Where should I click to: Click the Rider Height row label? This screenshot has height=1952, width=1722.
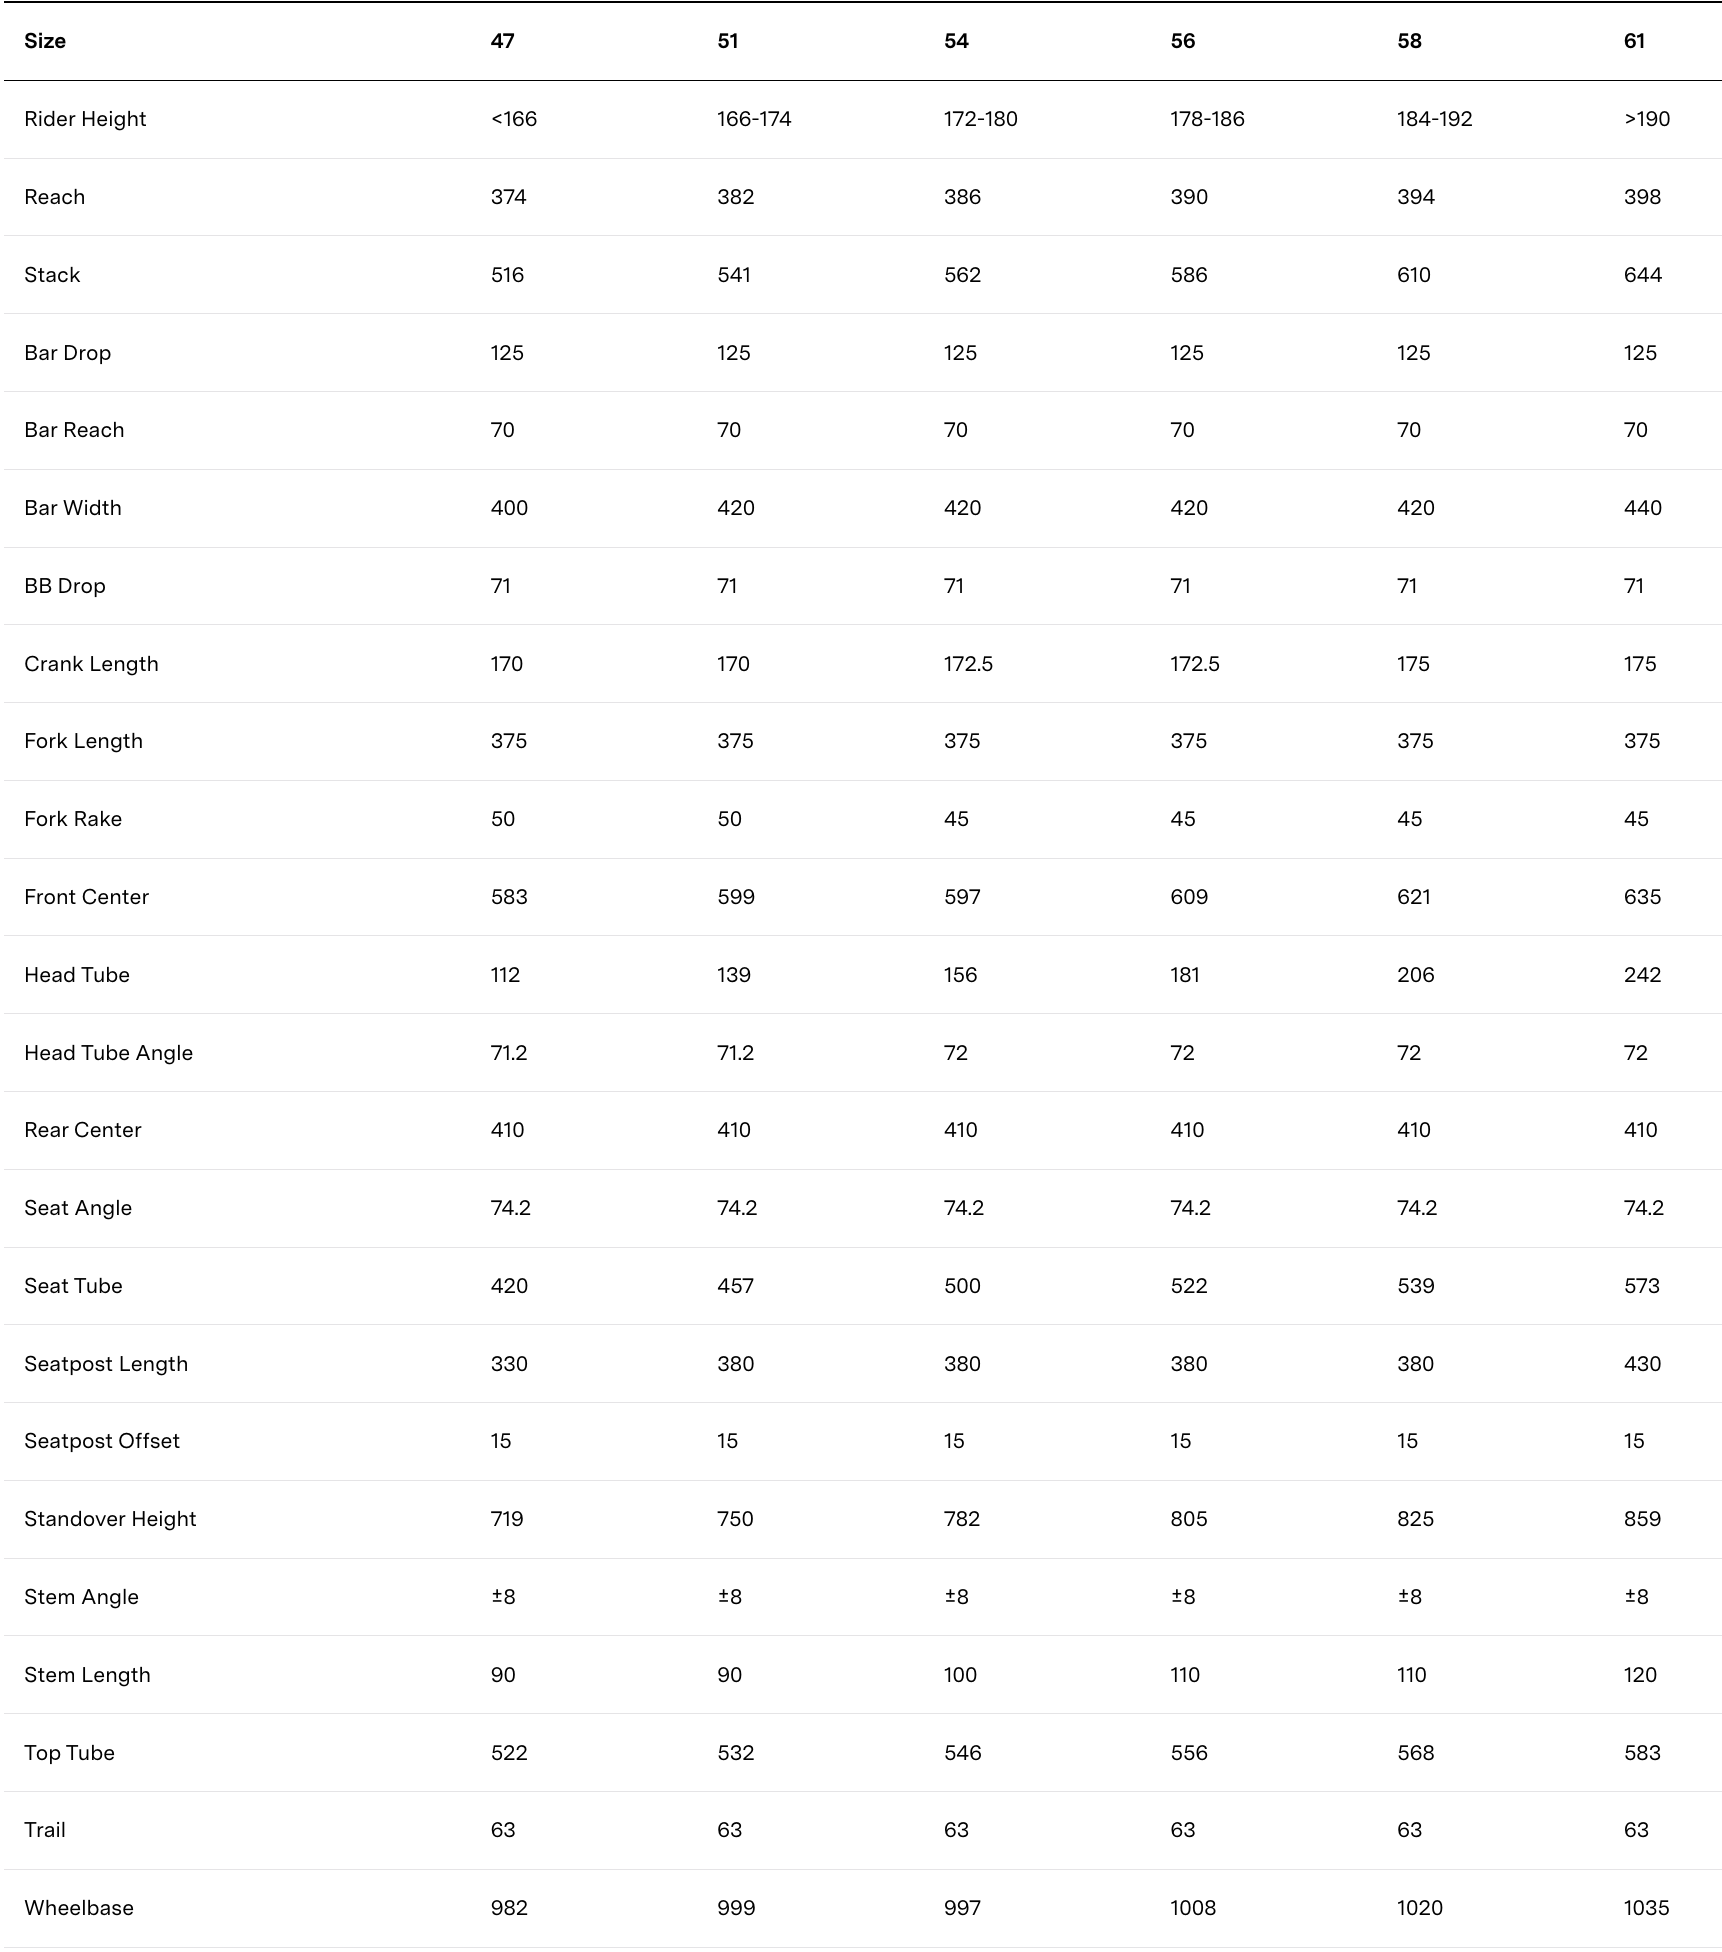click(x=85, y=119)
